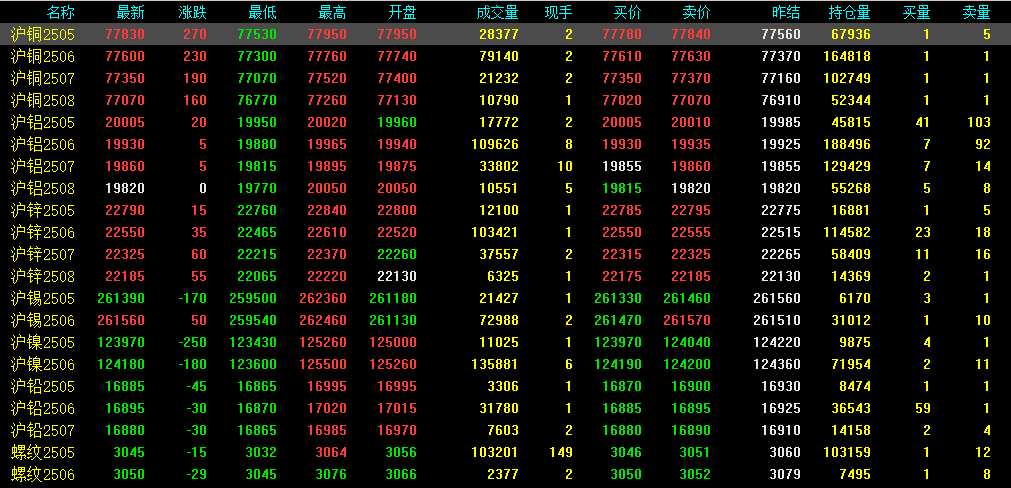Click the 最高 column header
The height and width of the screenshot is (488, 1011).
[x=333, y=12]
